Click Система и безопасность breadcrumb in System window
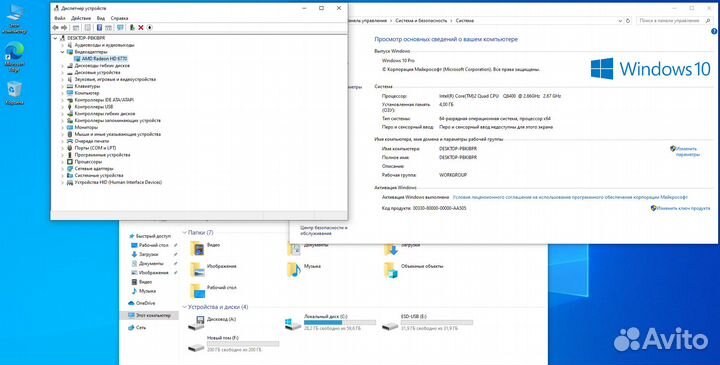The height and width of the screenshot is (365, 720). click(421, 21)
